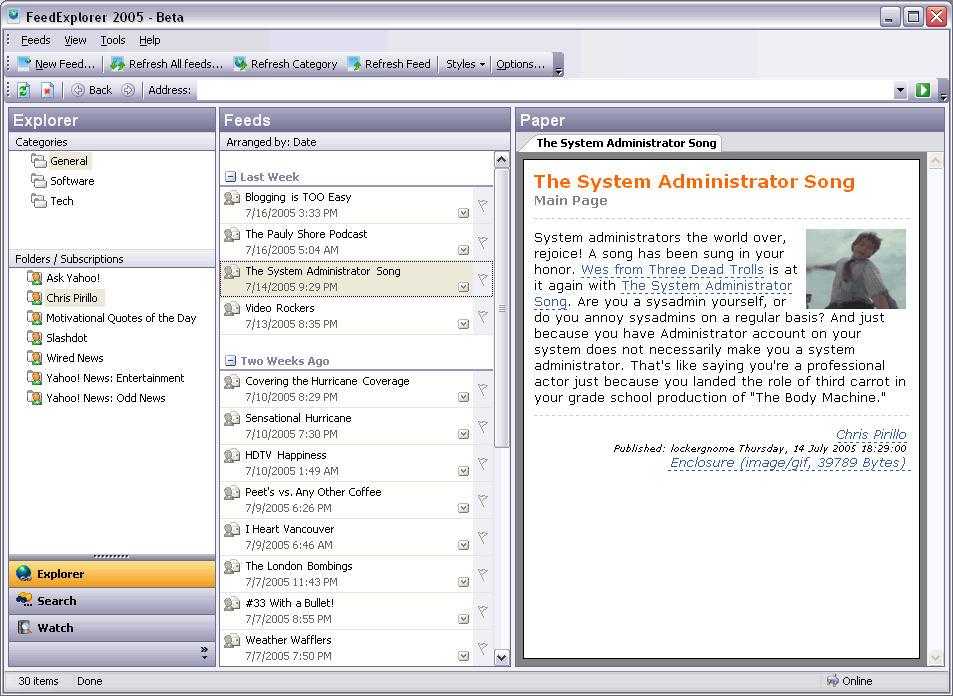Toggle flag on The Pauly Shore Podcast
Viewport: 953px width, 696px height.
point(483,243)
